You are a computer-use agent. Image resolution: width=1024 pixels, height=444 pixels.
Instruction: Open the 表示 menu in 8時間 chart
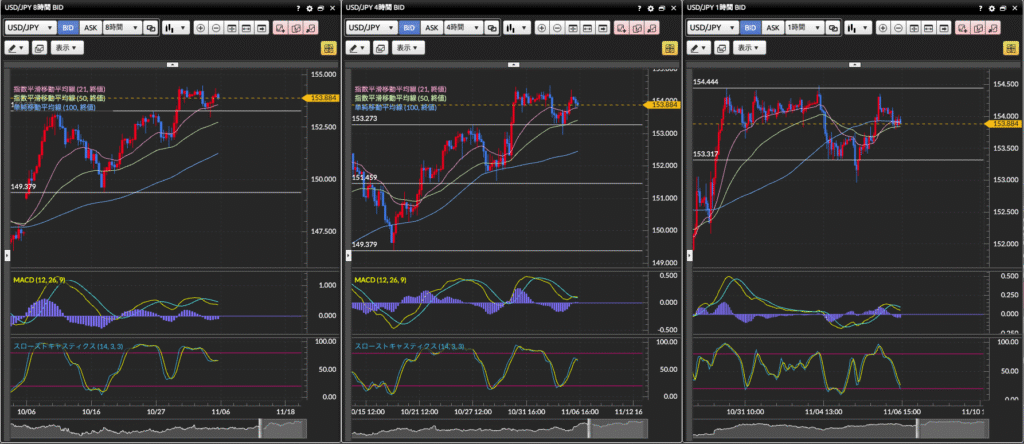67,48
